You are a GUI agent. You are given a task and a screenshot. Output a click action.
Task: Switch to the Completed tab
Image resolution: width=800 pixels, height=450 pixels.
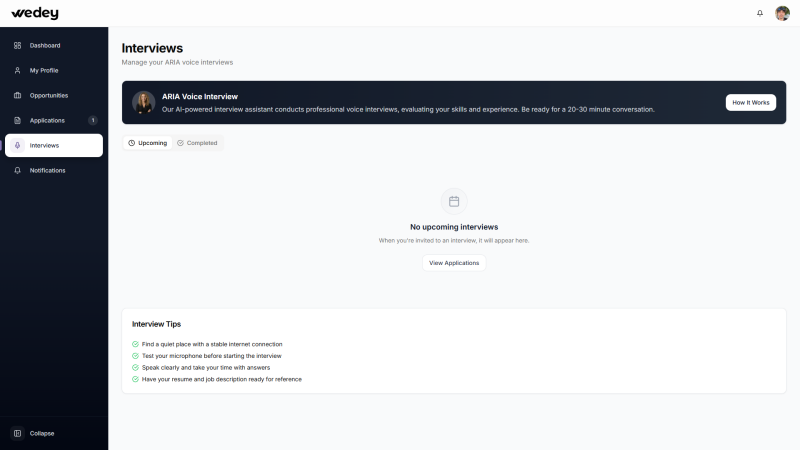tap(197, 143)
